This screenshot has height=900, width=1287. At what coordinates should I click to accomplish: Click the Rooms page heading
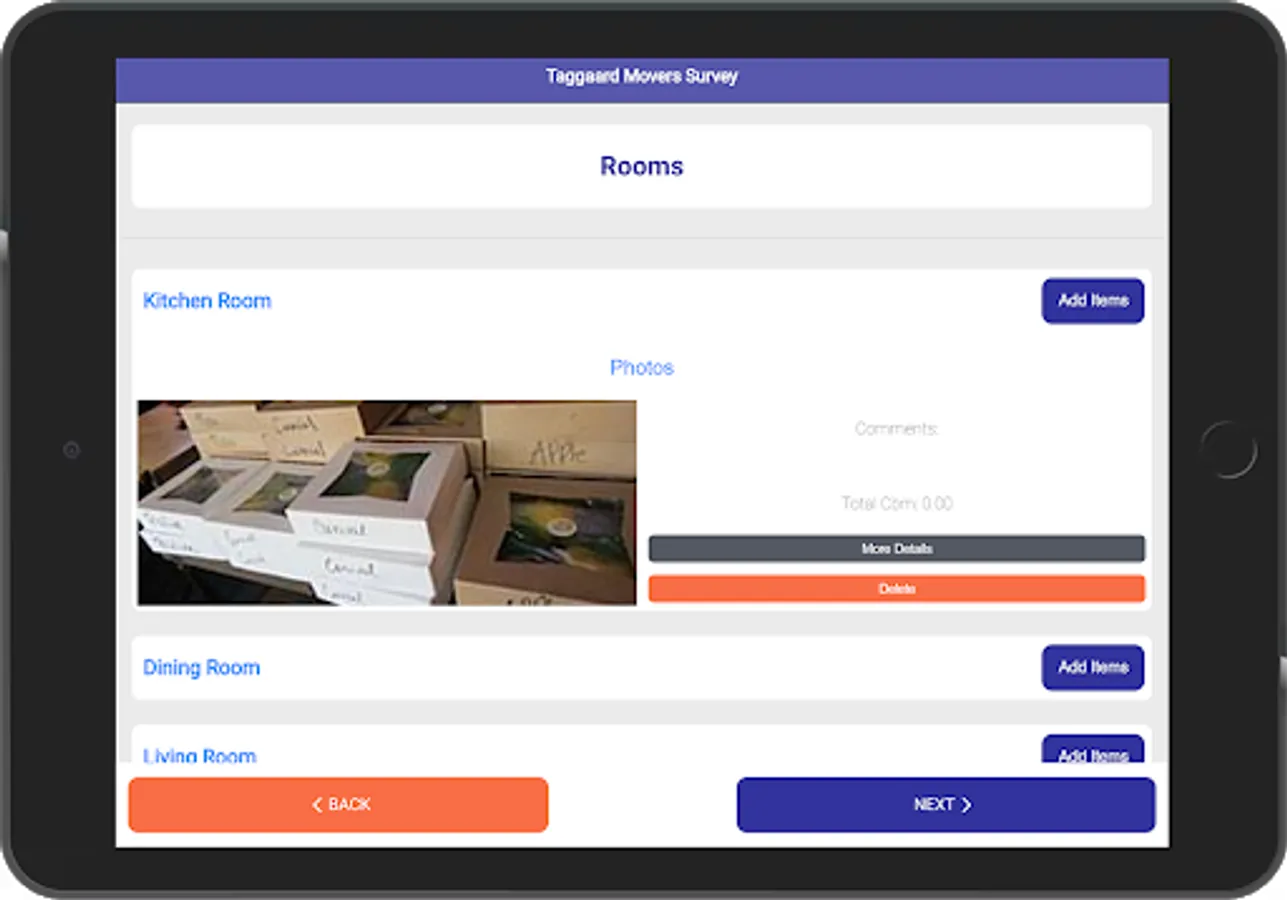[642, 166]
